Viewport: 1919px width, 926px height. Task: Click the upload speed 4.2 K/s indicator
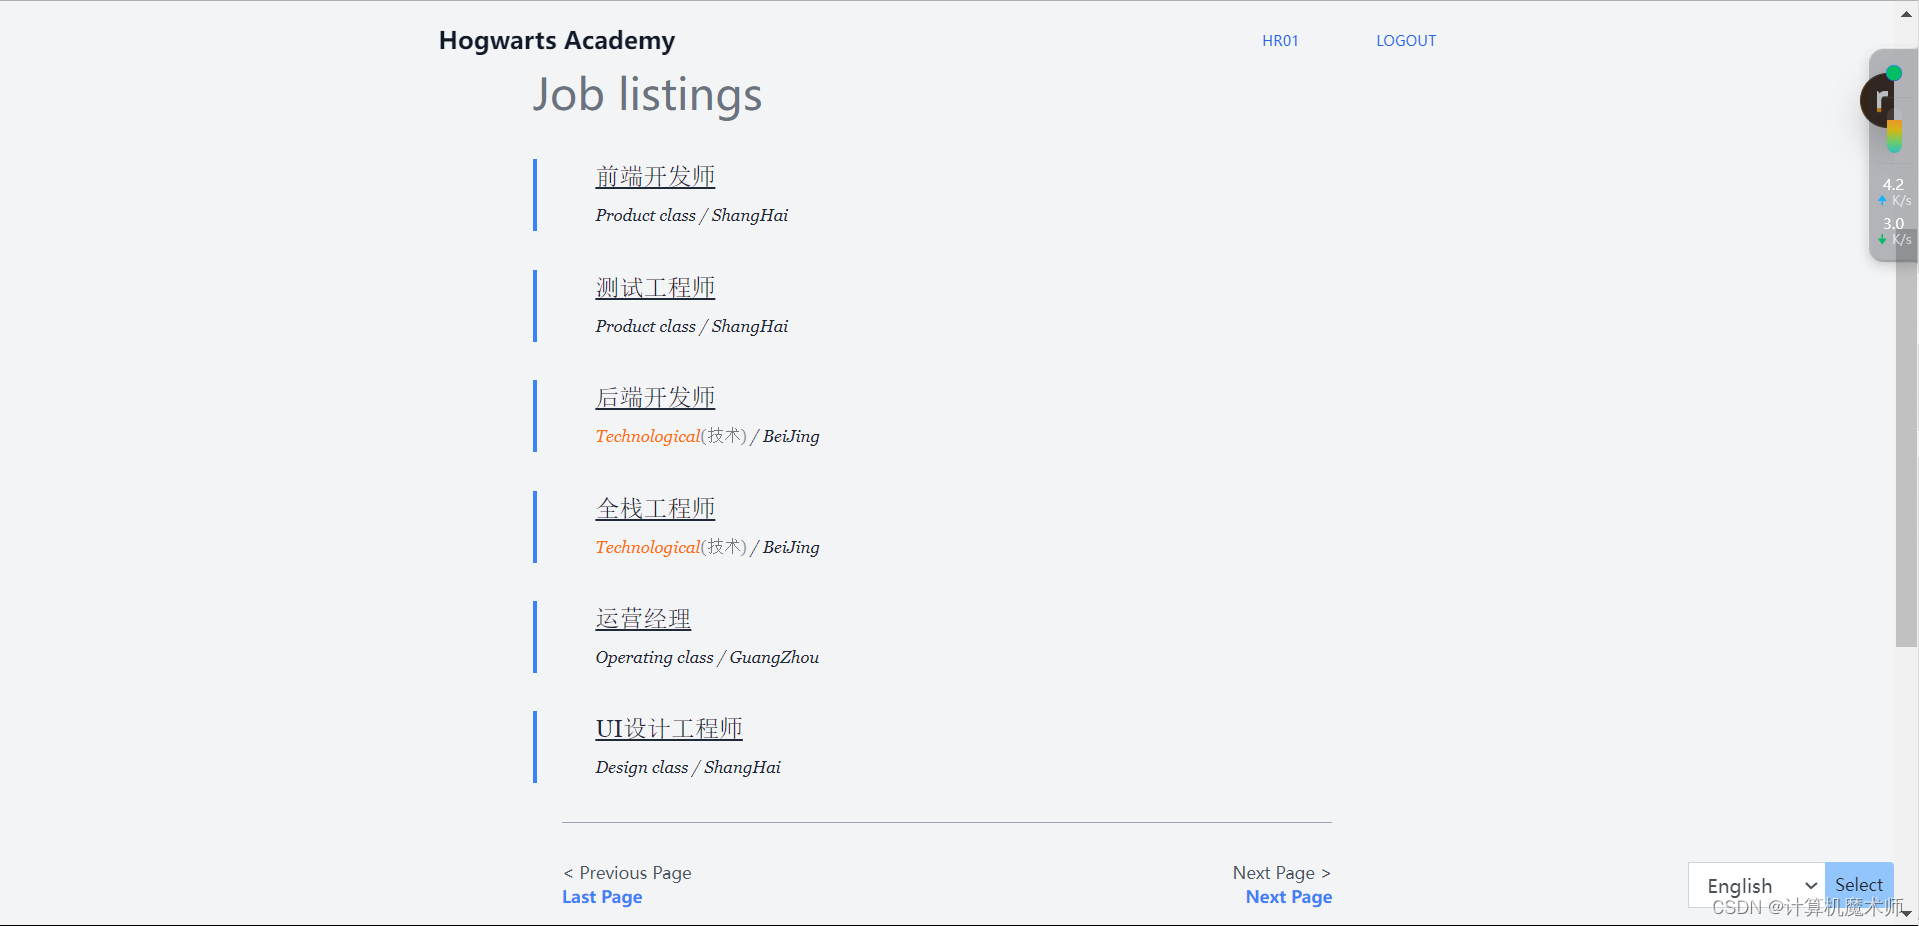point(1895,192)
